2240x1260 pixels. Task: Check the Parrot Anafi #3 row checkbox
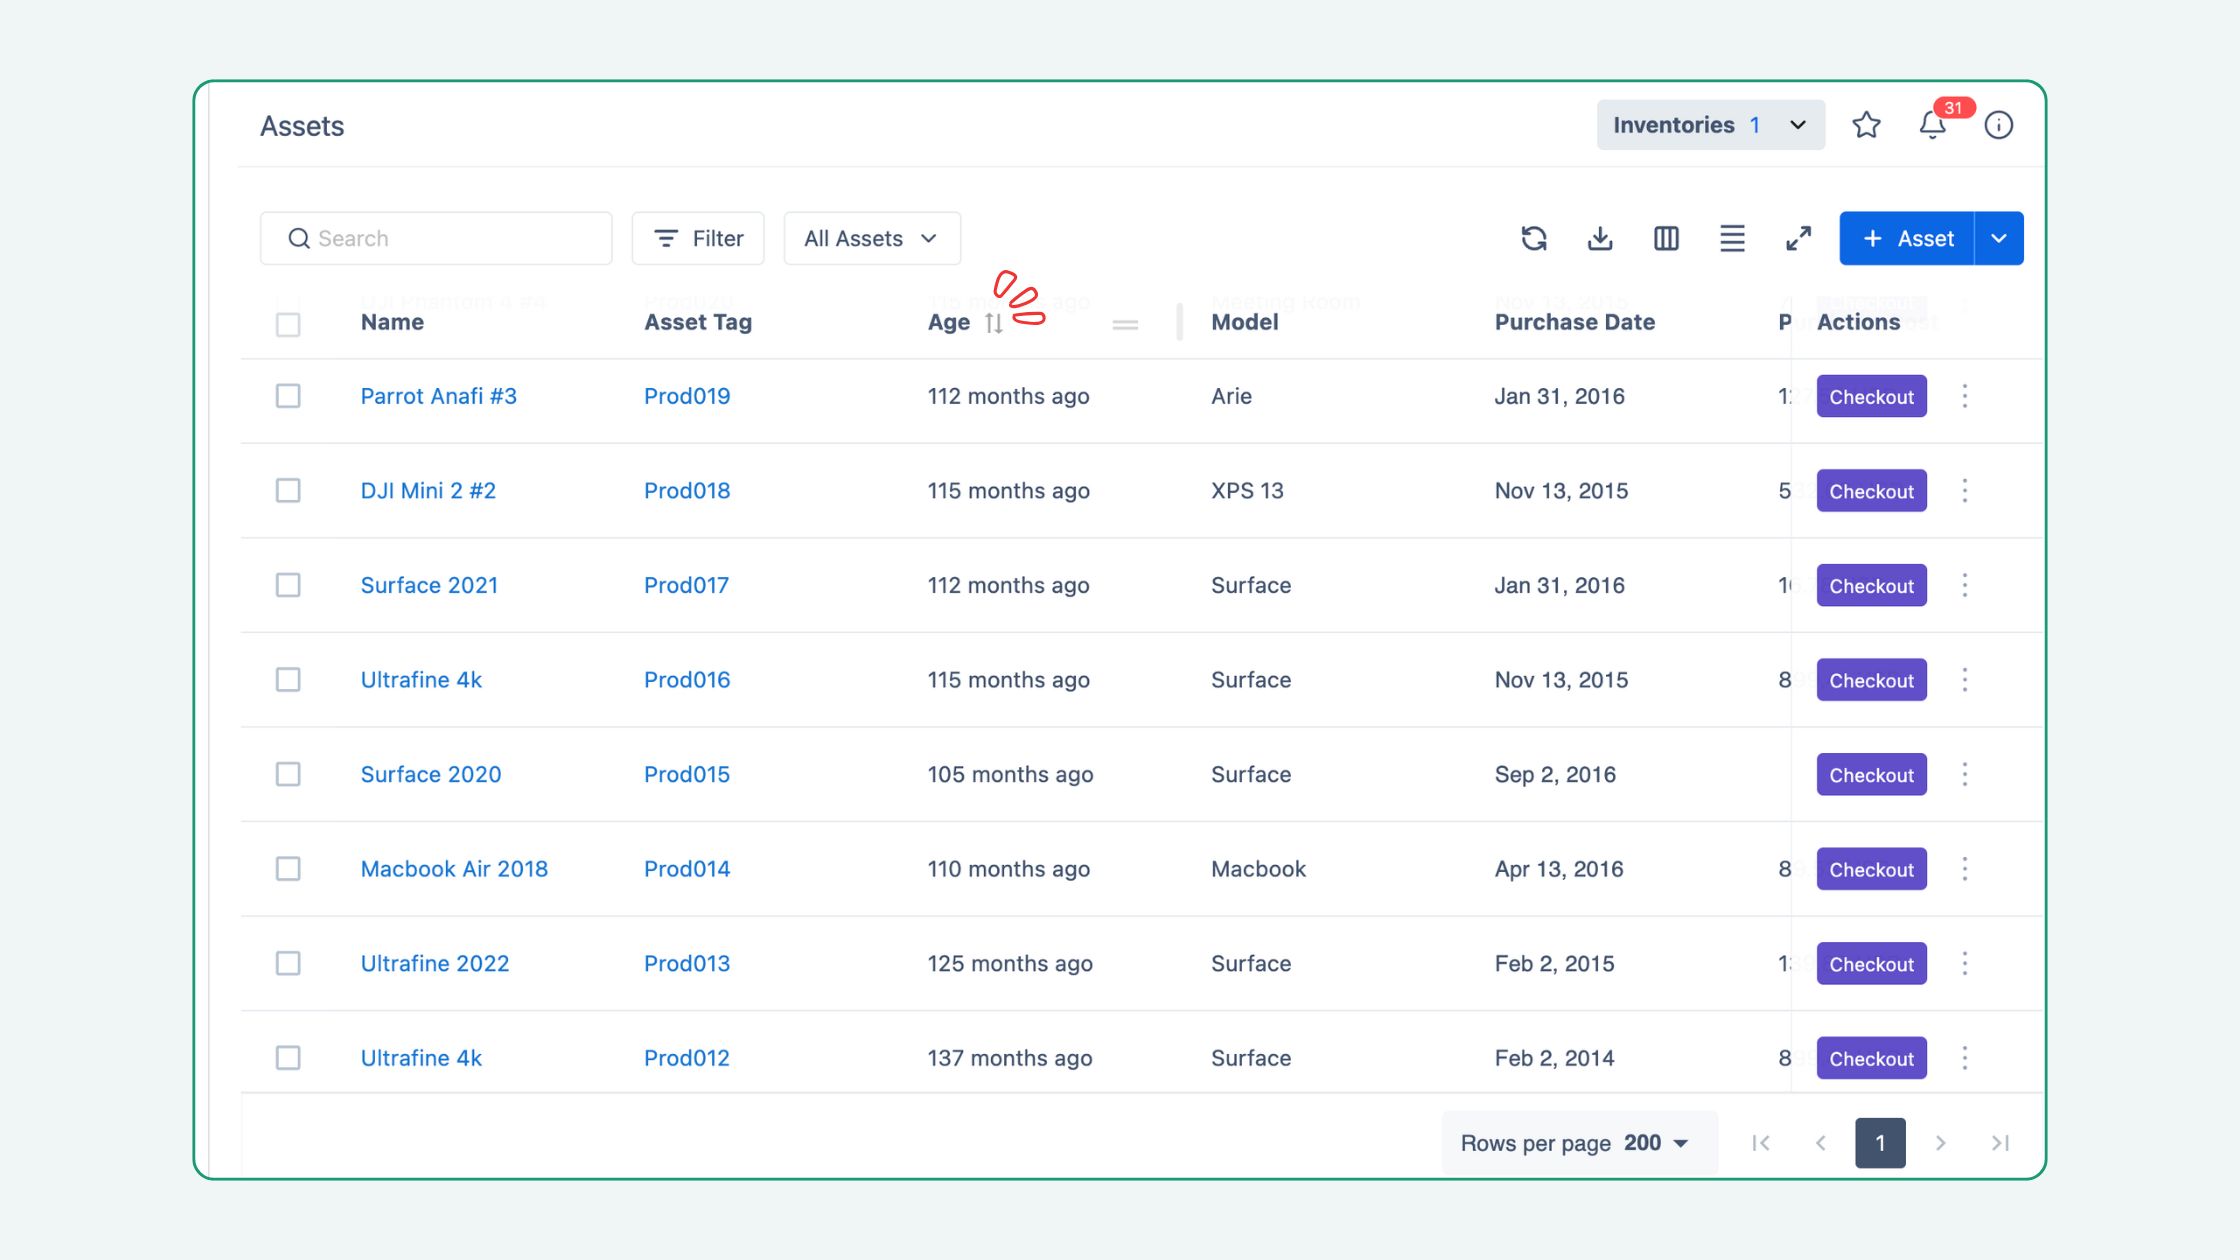coord(288,396)
